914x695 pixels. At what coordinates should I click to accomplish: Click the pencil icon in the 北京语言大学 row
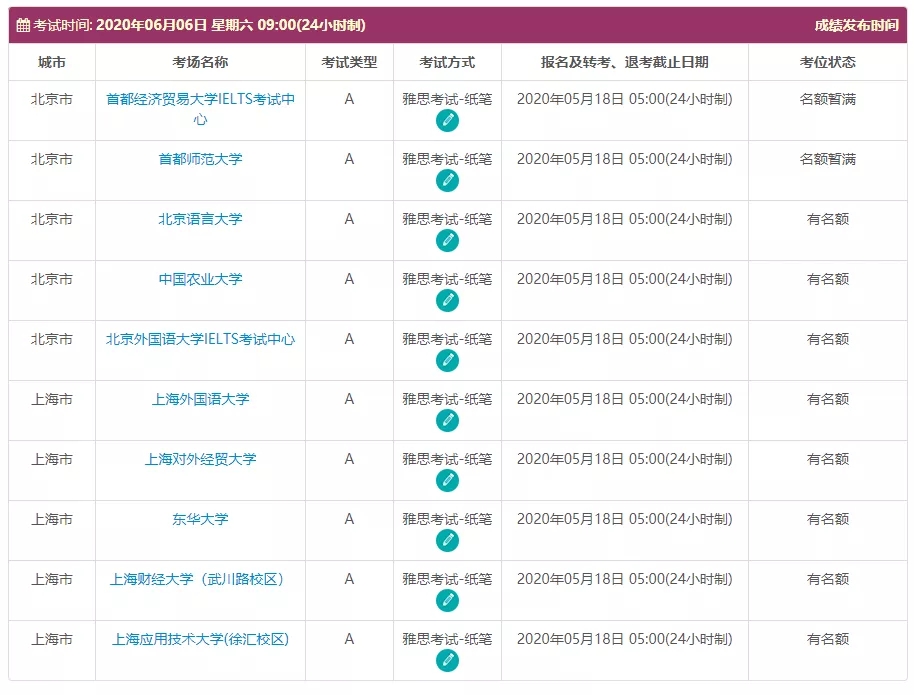coord(447,241)
